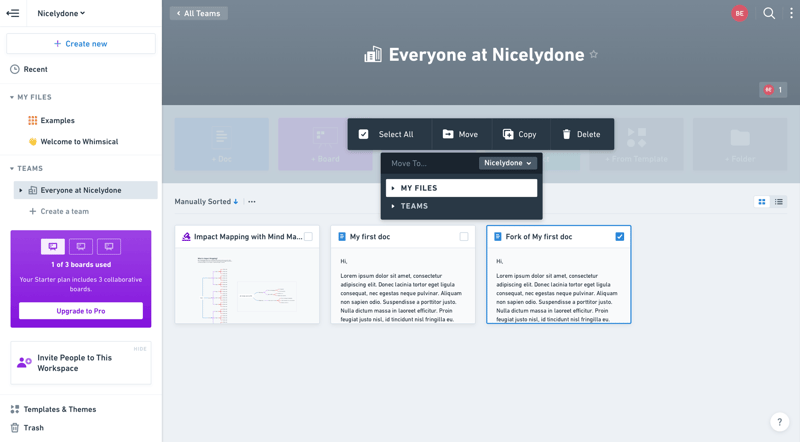800x442 pixels.
Task: Click the dimmed + Folder tile
Action: 740,144
